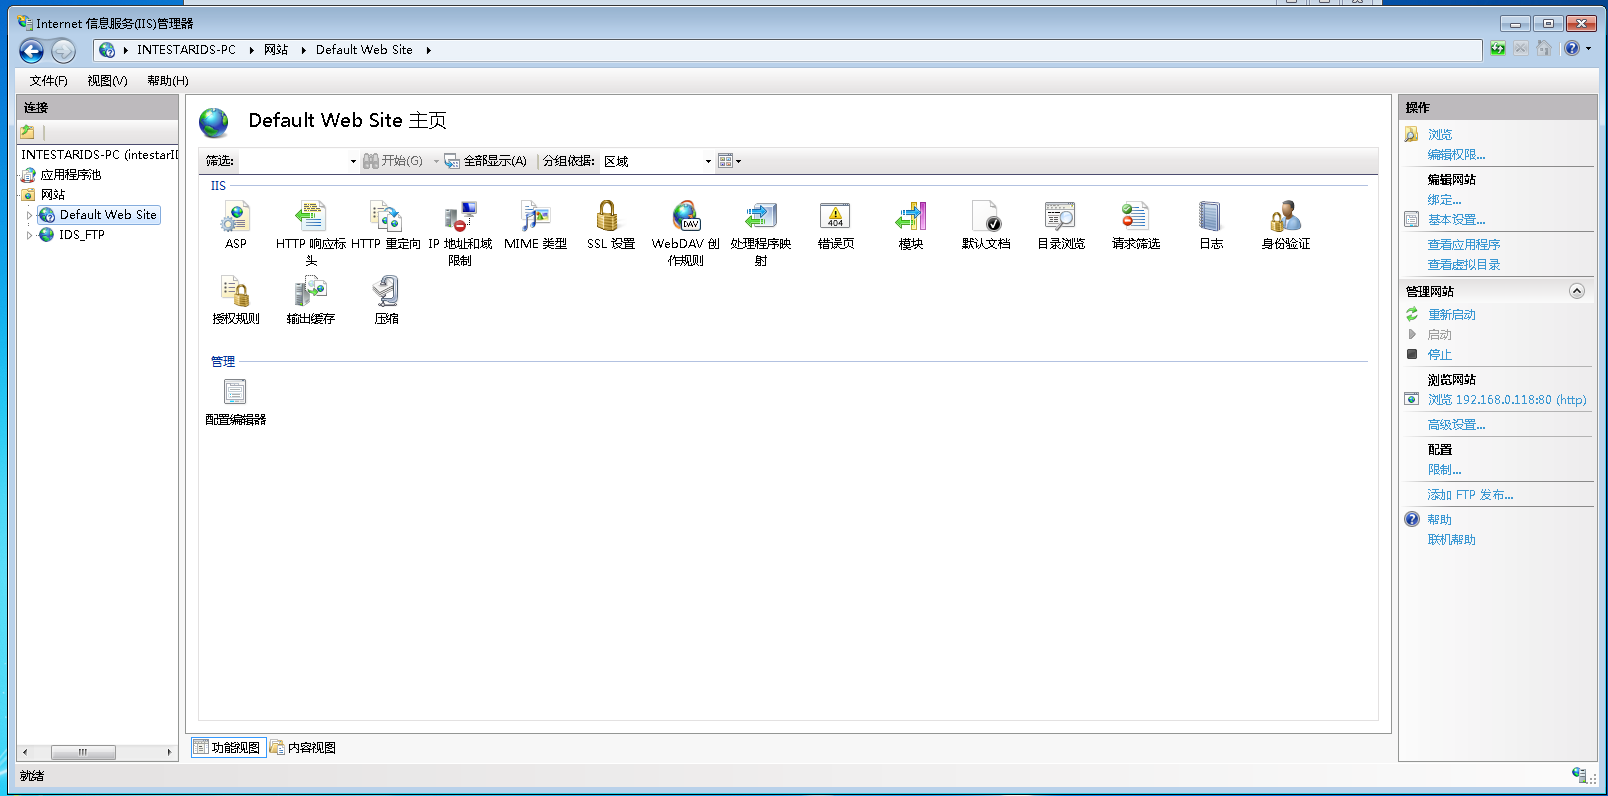
Task: Click 高级设置... link
Action: pyautogui.click(x=1456, y=425)
